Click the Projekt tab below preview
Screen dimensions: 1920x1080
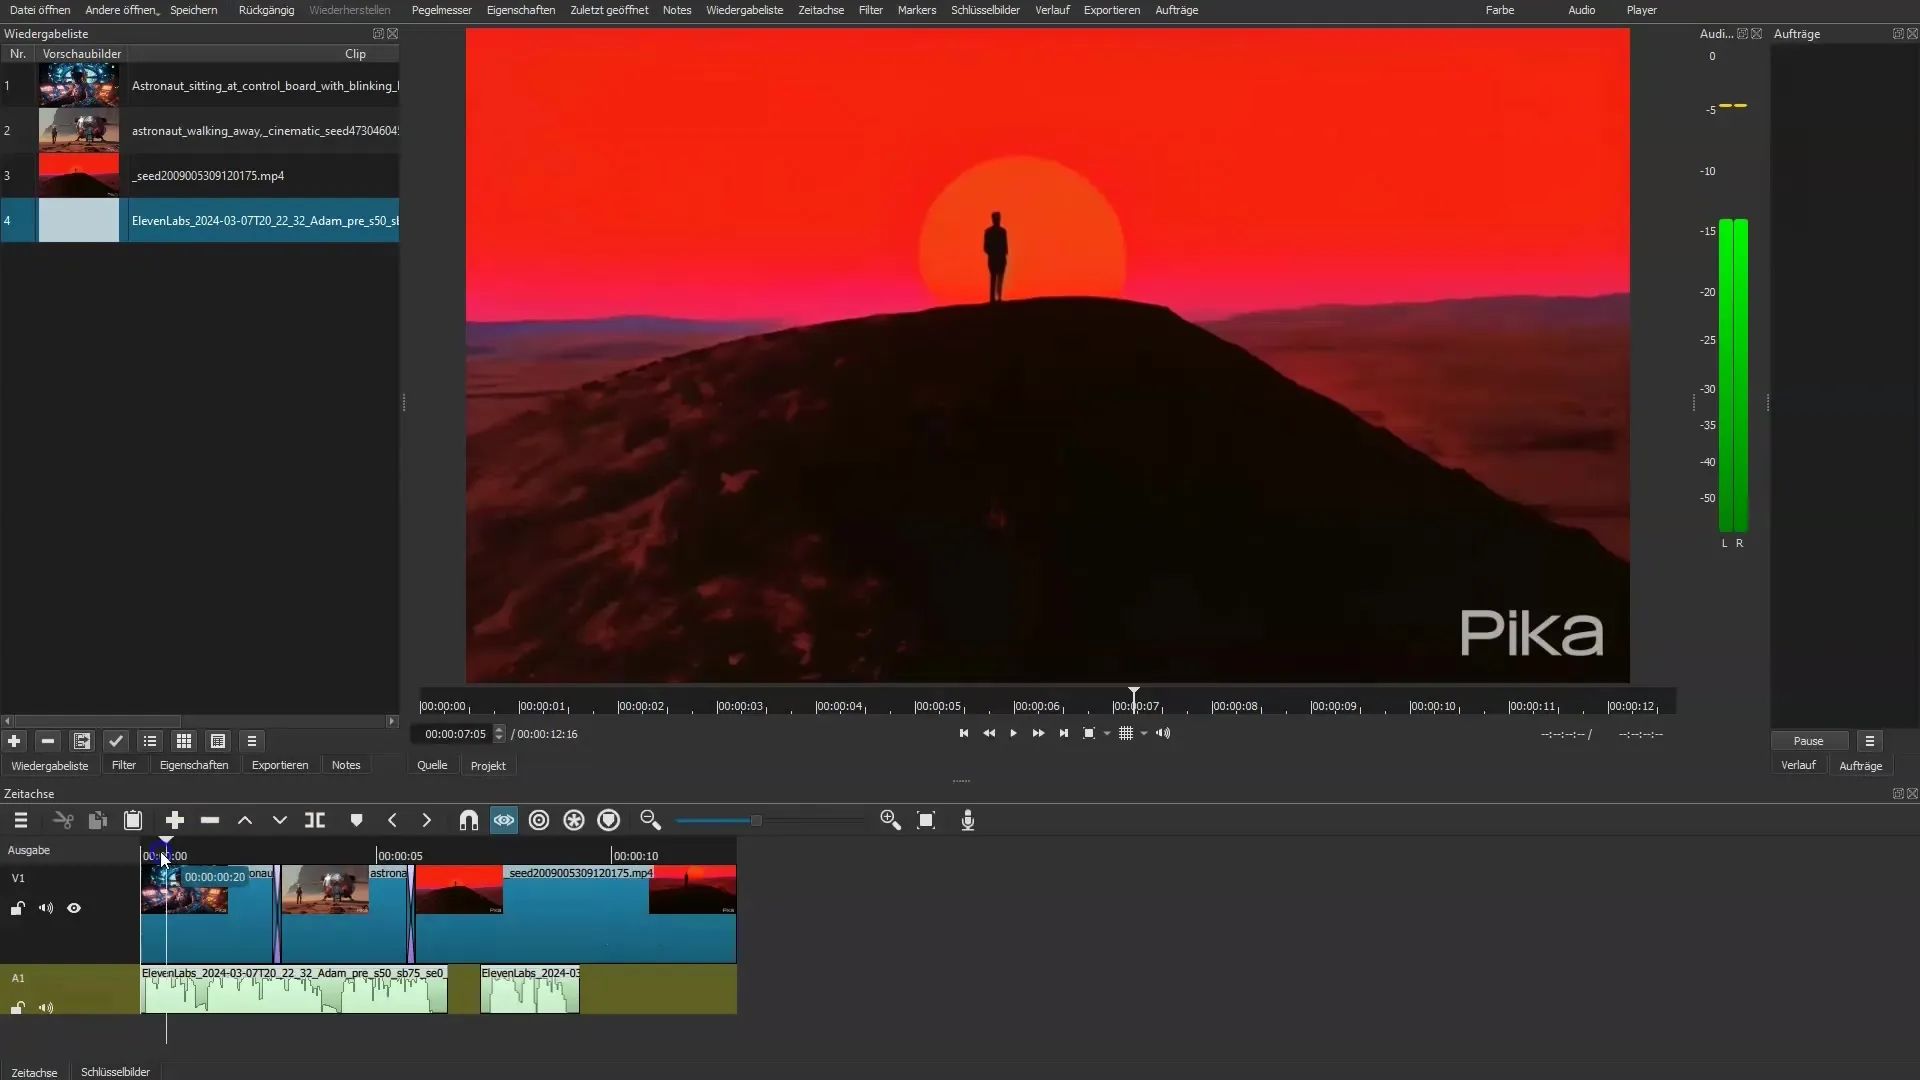(487, 765)
